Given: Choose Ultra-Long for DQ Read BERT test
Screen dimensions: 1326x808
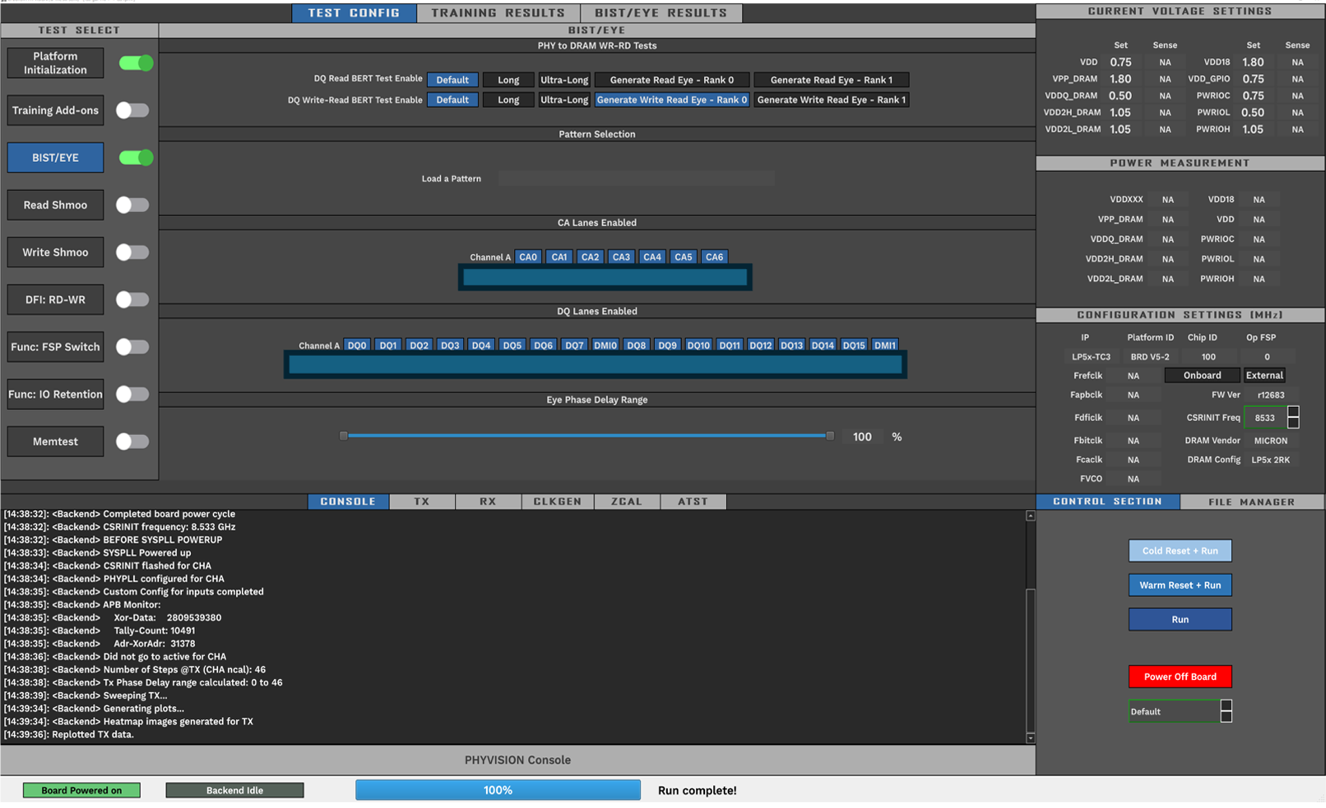Looking at the screenshot, I should 564,80.
